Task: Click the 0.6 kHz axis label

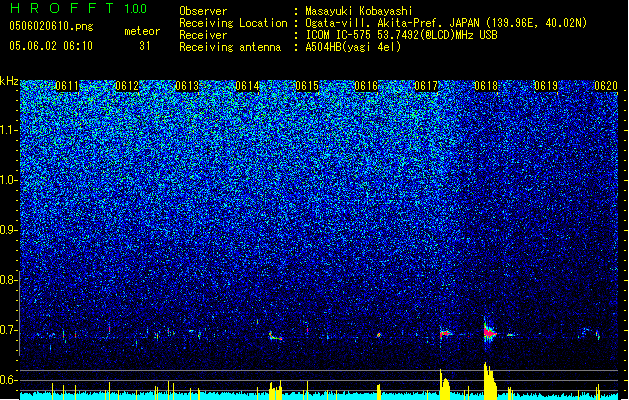Action: (x=9, y=380)
